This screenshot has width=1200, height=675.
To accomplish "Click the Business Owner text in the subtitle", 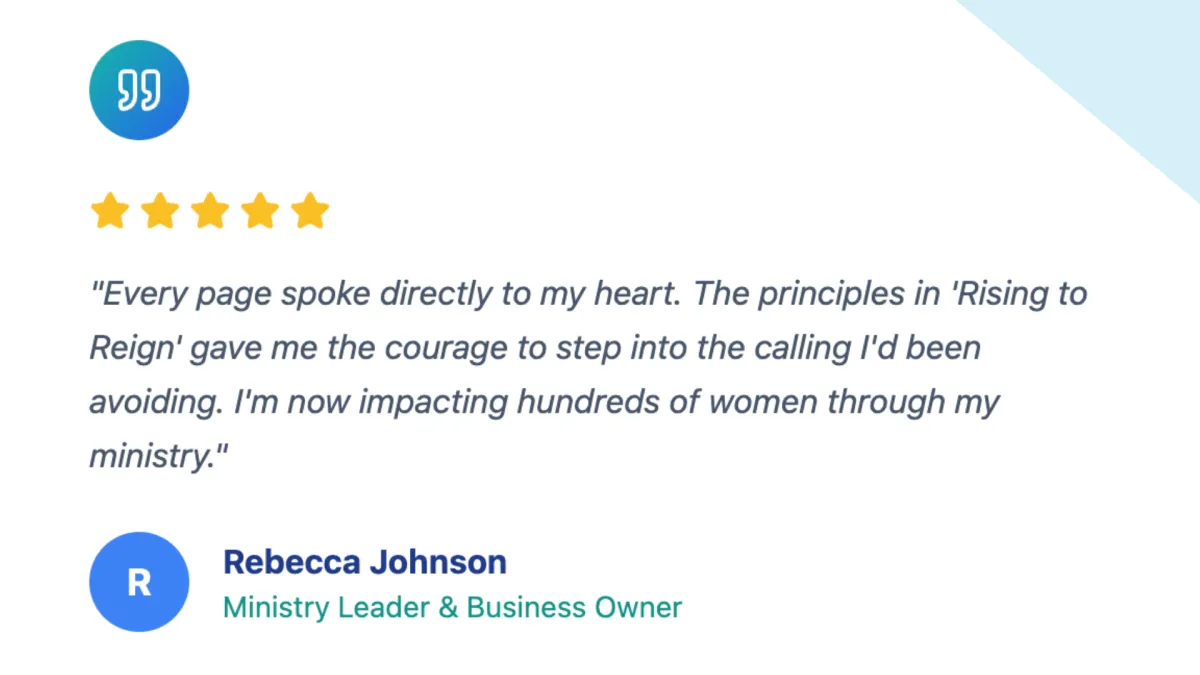I will pyautogui.click(x=574, y=607).
